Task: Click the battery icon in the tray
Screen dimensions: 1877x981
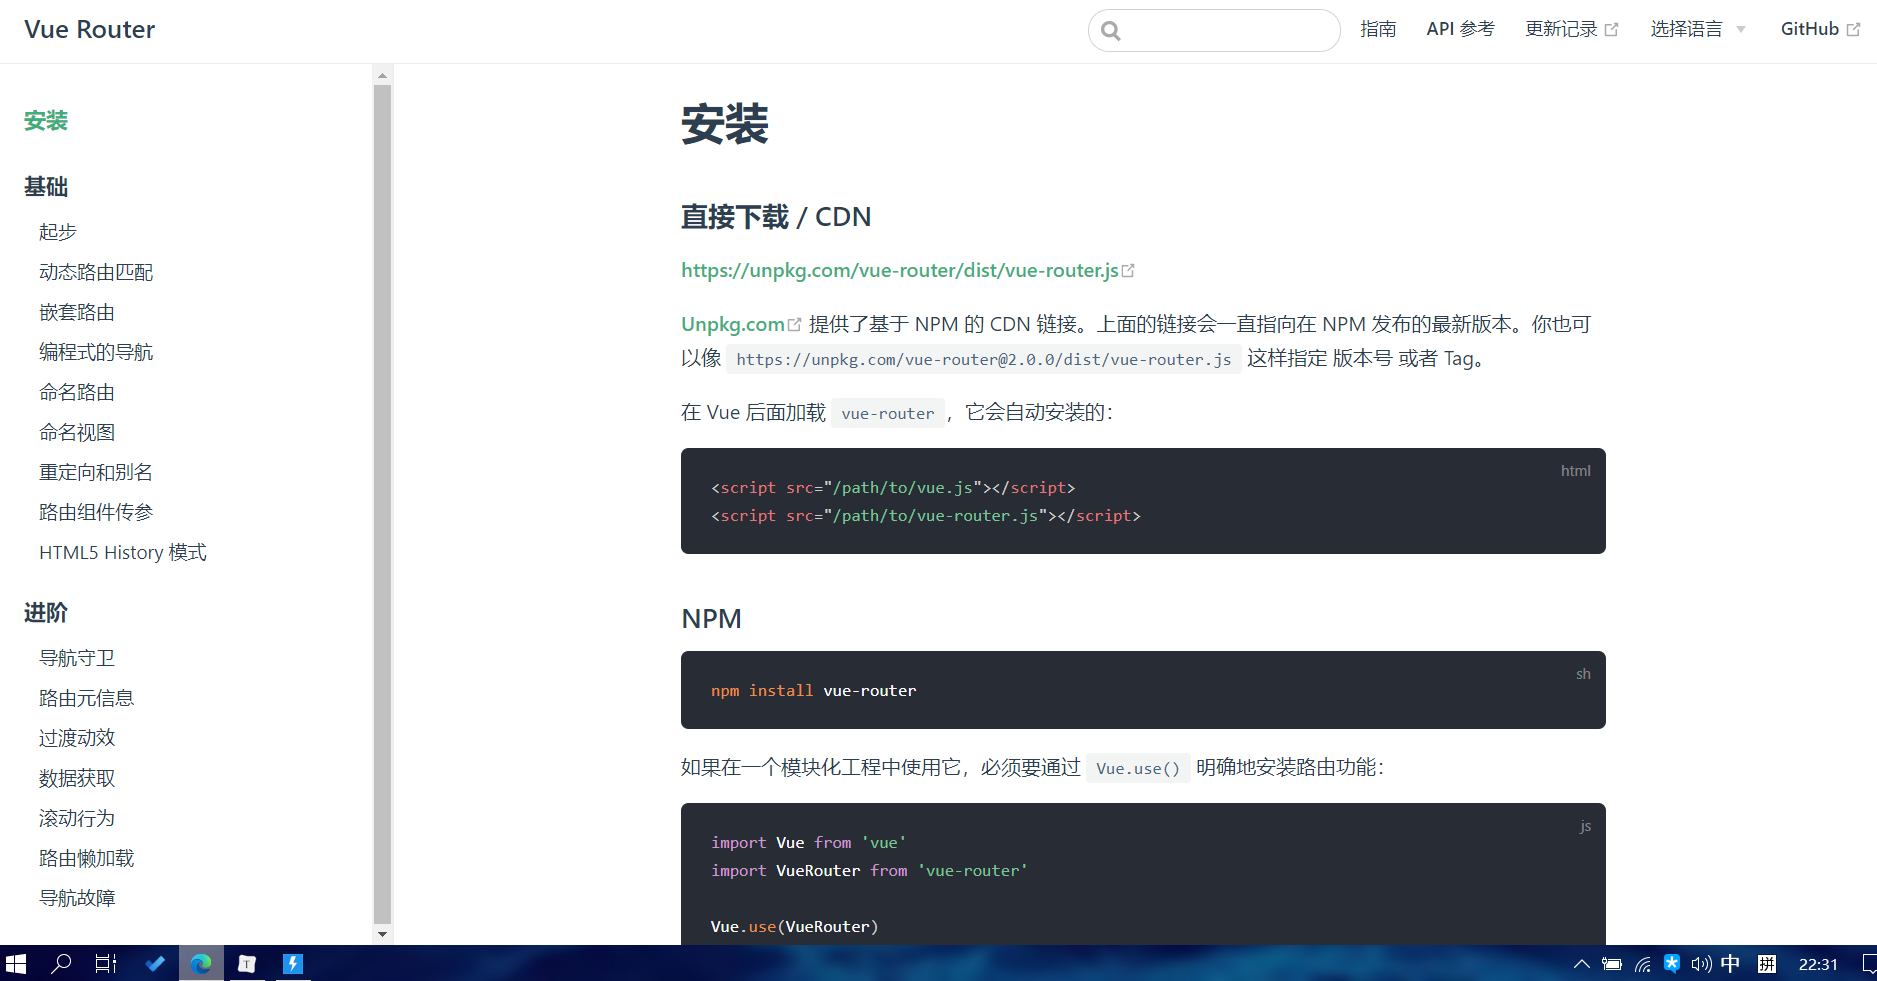Action: (1612, 964)
